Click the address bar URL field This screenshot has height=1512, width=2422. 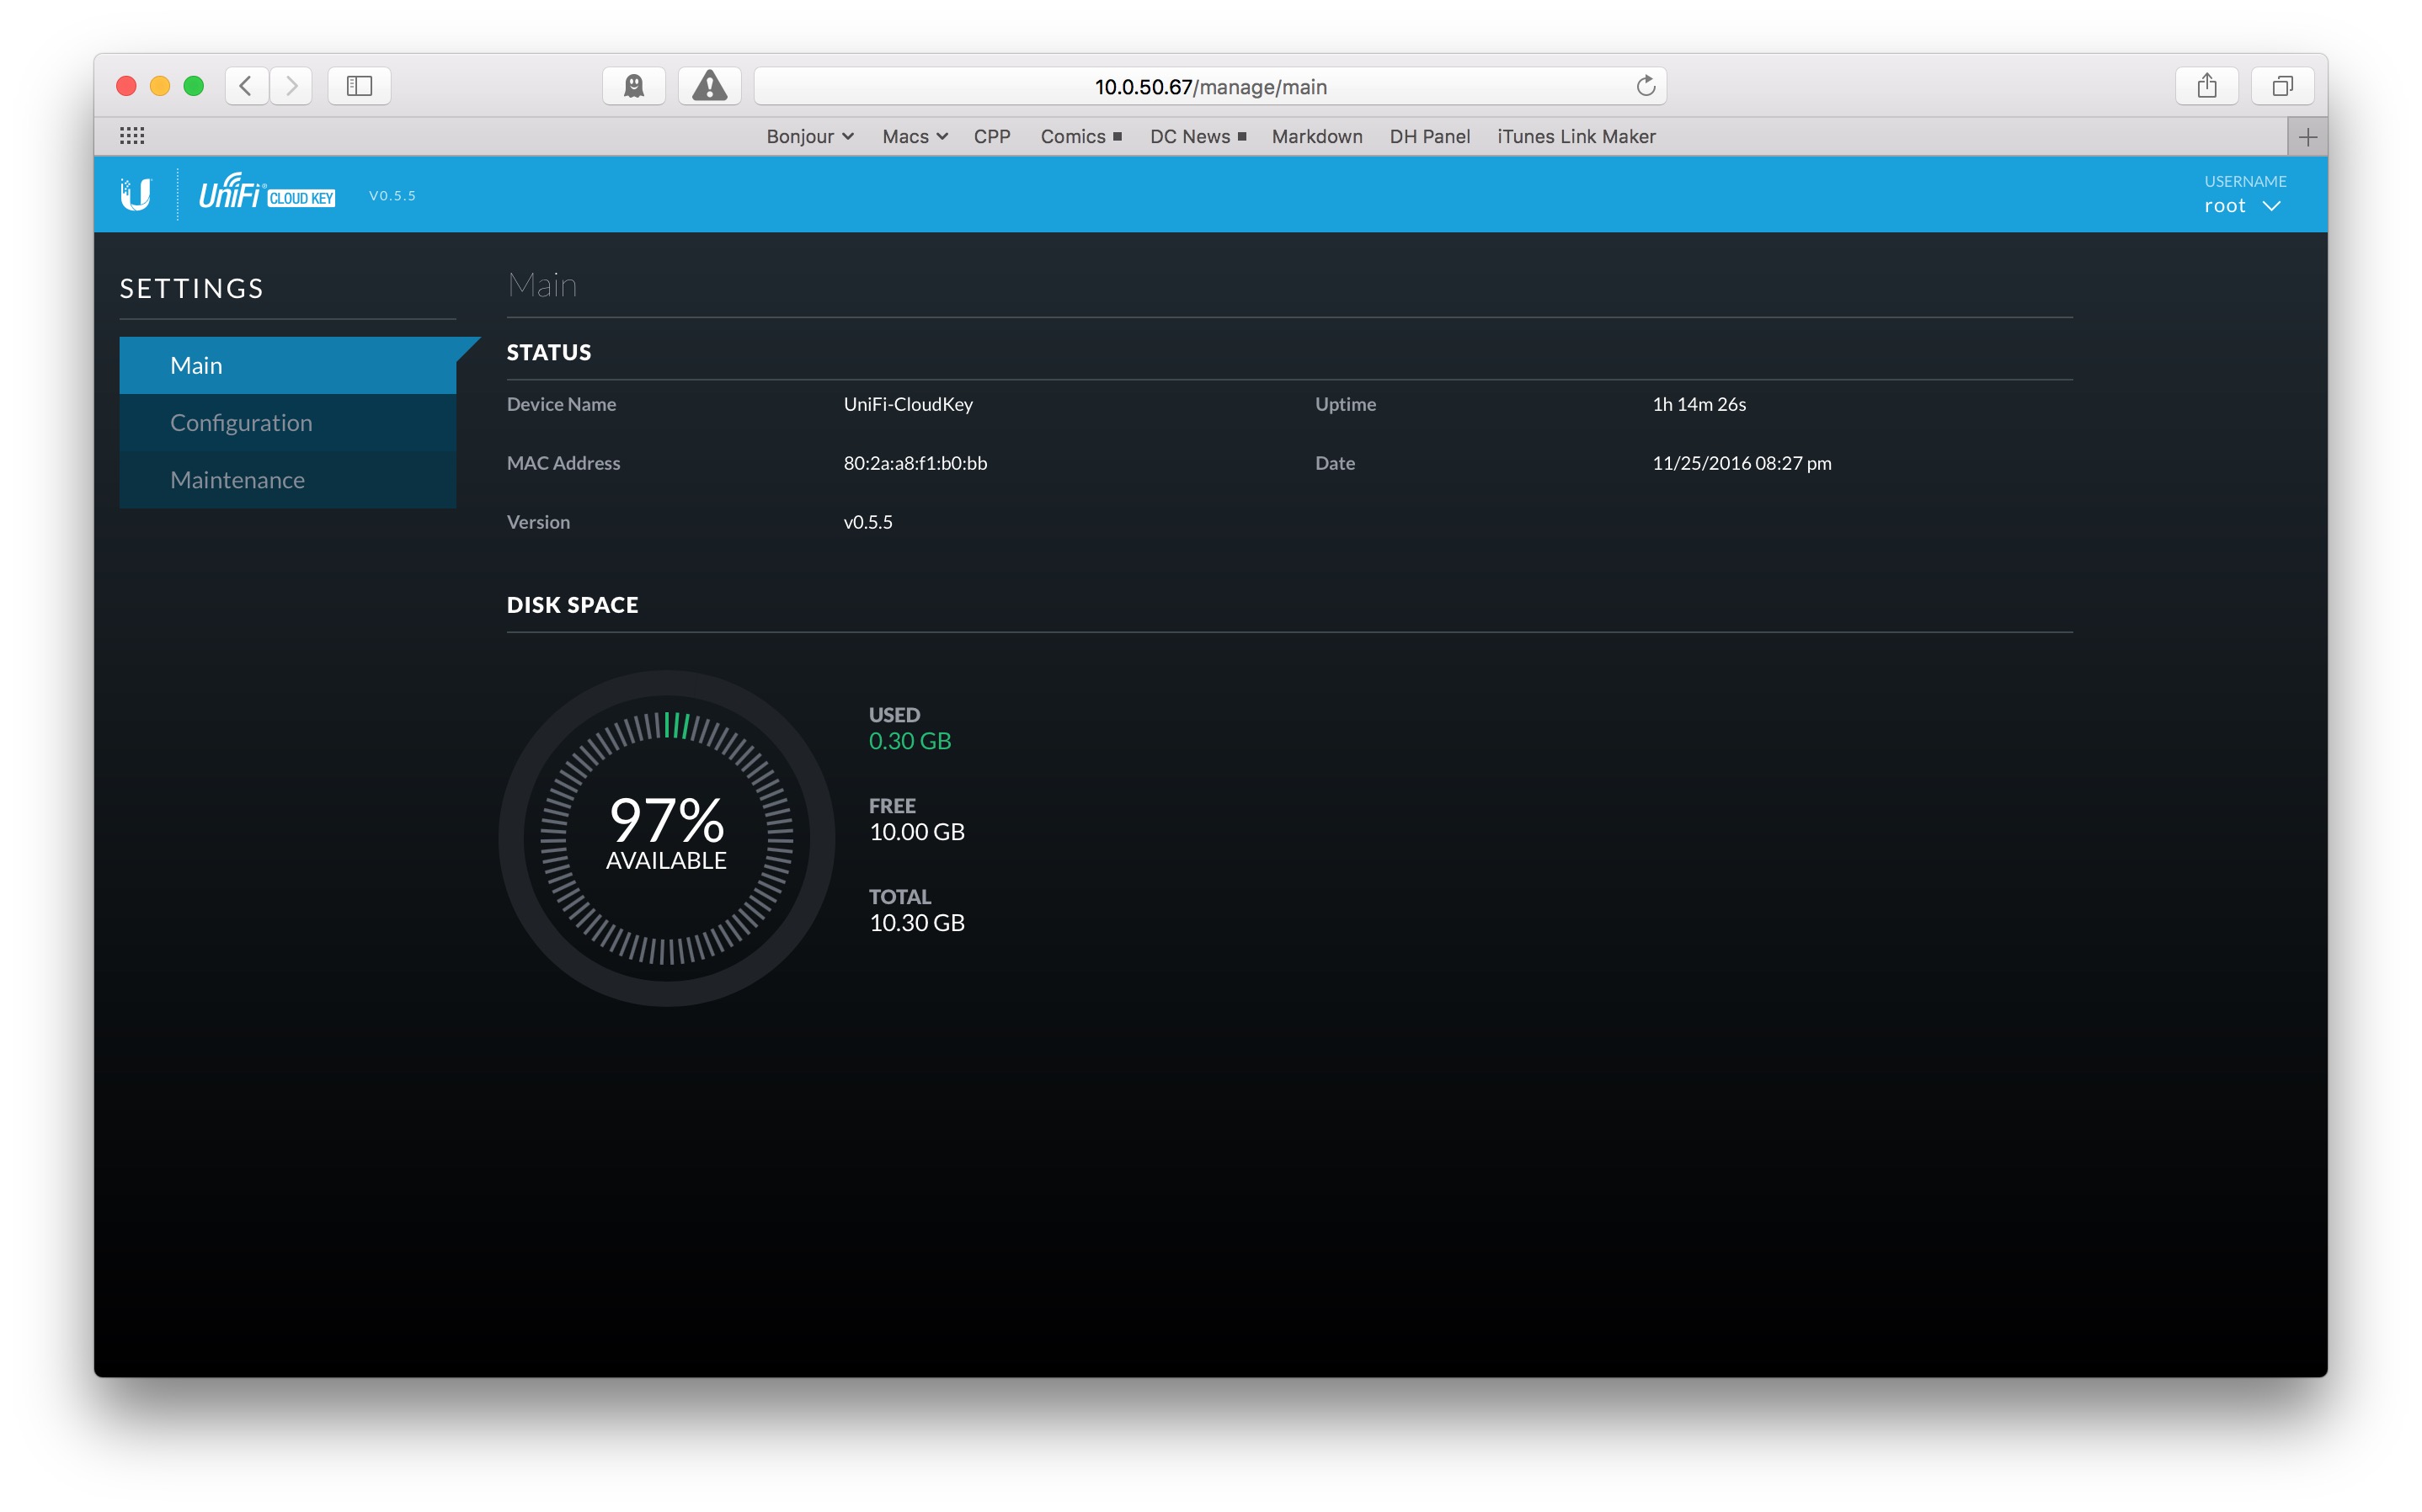(x=1209, y=87)
